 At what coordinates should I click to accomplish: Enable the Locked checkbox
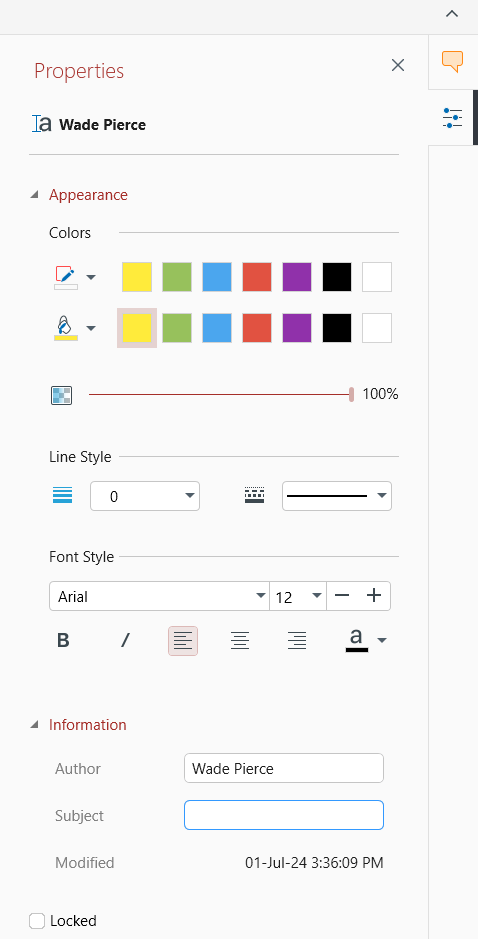(37, 921)
